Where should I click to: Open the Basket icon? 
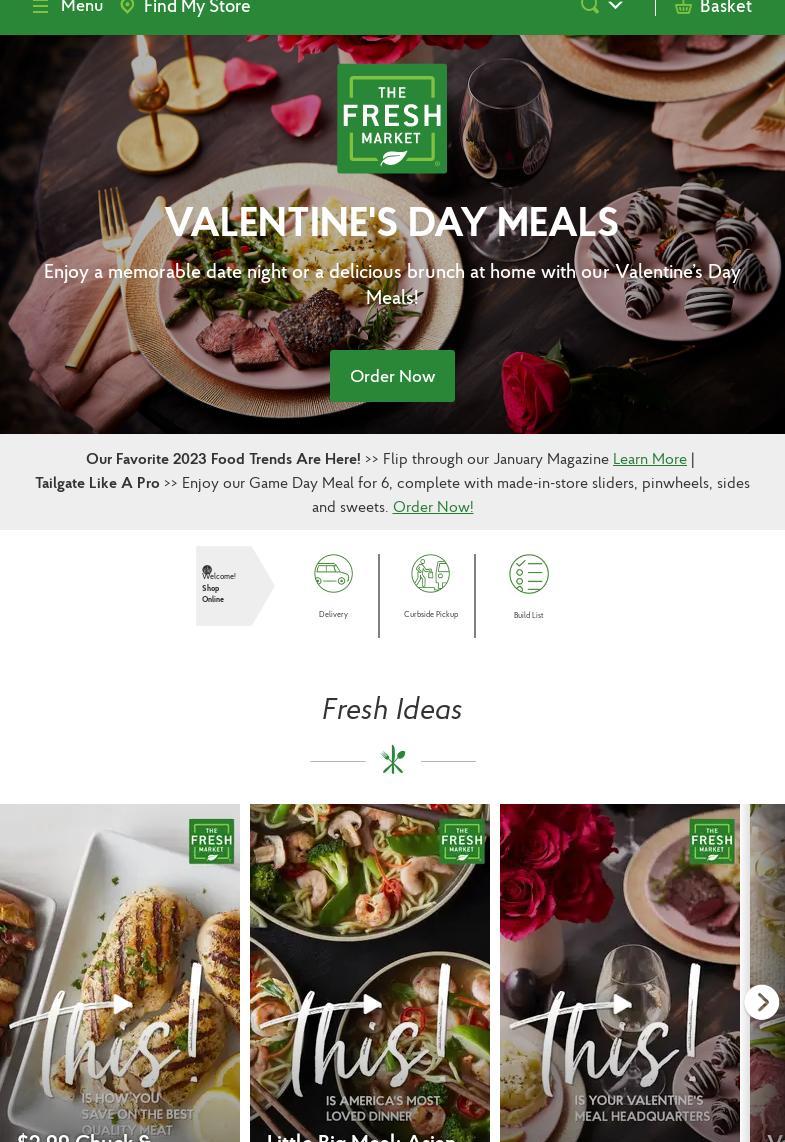point(683,7)
